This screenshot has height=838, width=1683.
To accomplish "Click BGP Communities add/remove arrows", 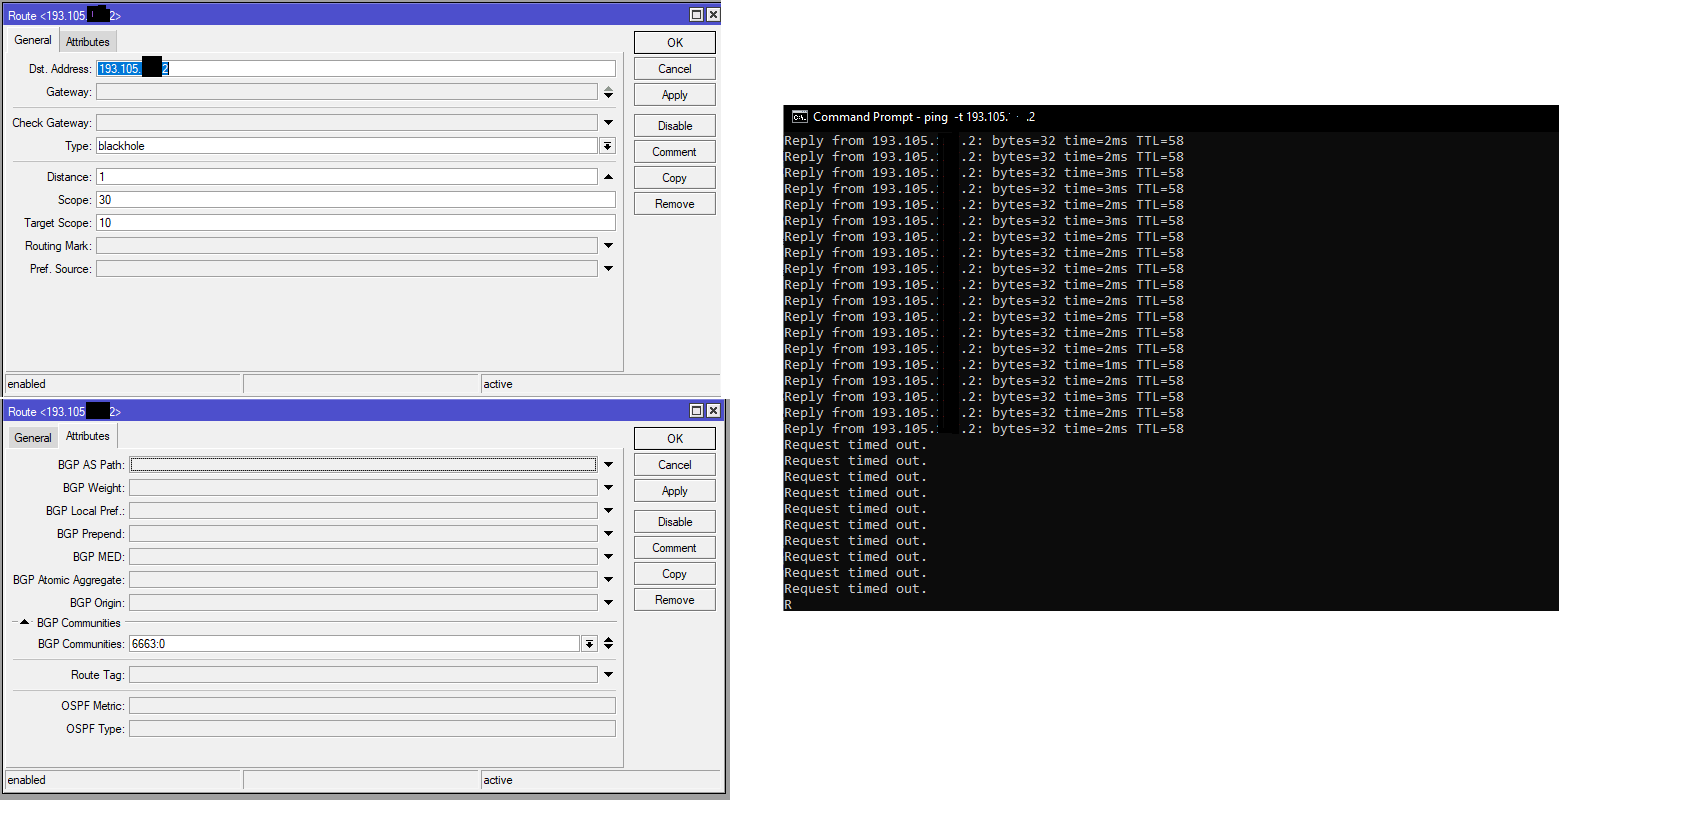I will click(608, 644).
